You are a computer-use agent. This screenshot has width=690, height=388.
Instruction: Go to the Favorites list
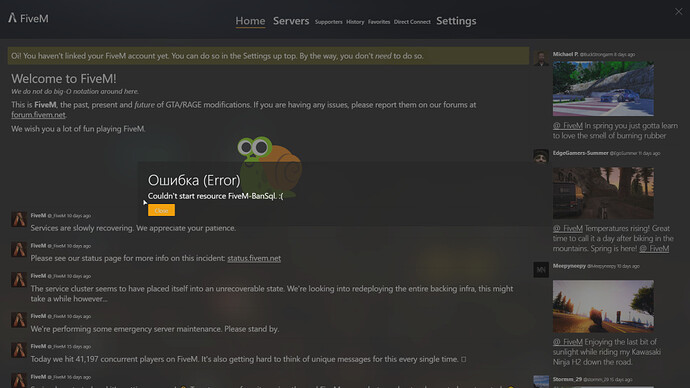coord(379,22)
